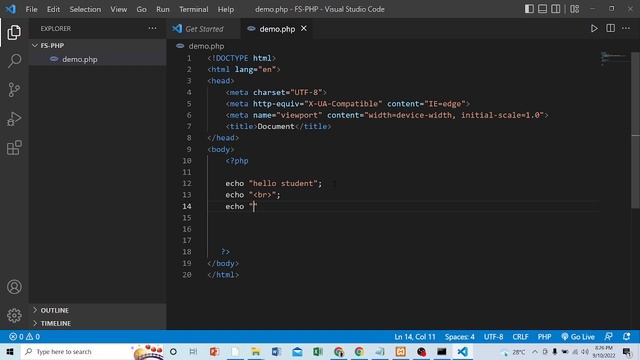The image size is (640, 360).
Task: Click the Run Code play icon
Action: tap(594, 29)
